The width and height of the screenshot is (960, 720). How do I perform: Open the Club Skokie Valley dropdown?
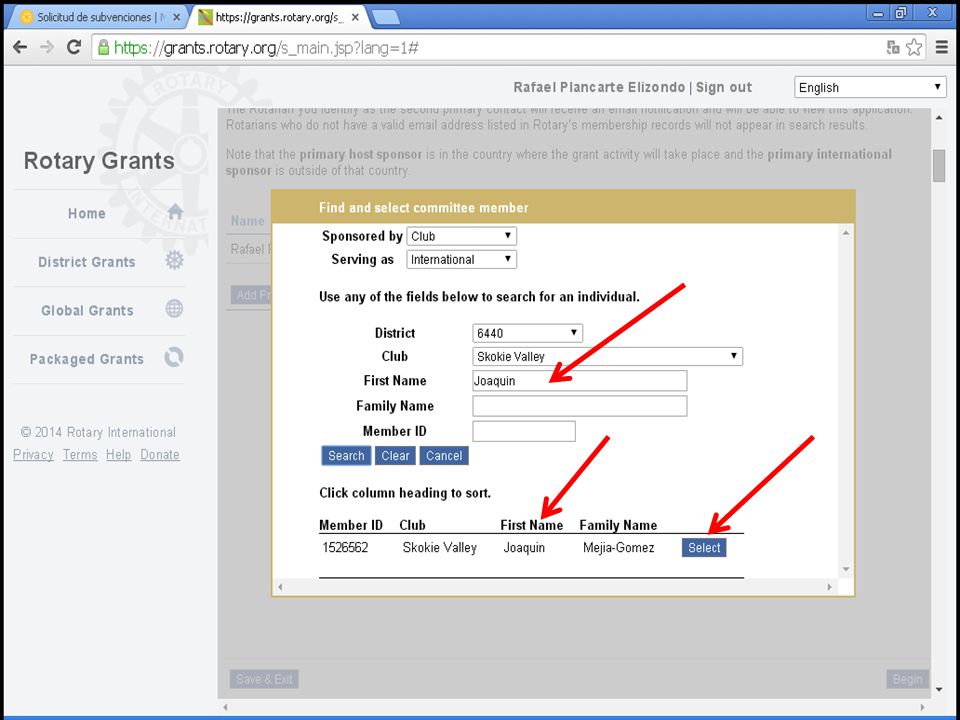point(607,356)
